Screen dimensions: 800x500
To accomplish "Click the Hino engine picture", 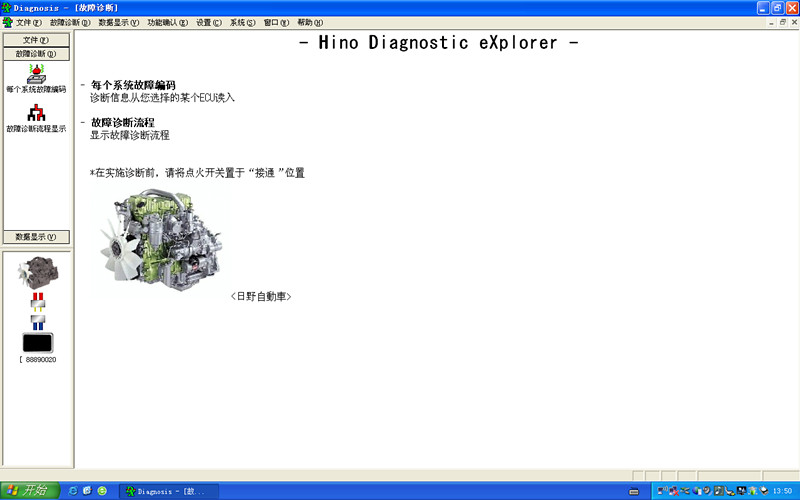I will (x=160, y=238).
